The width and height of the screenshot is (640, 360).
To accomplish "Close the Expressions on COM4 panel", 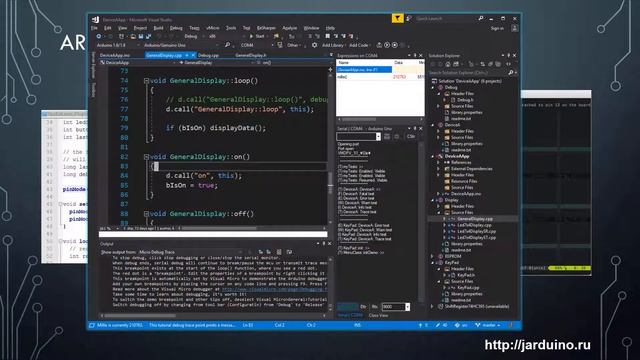I will coord(421,55).
